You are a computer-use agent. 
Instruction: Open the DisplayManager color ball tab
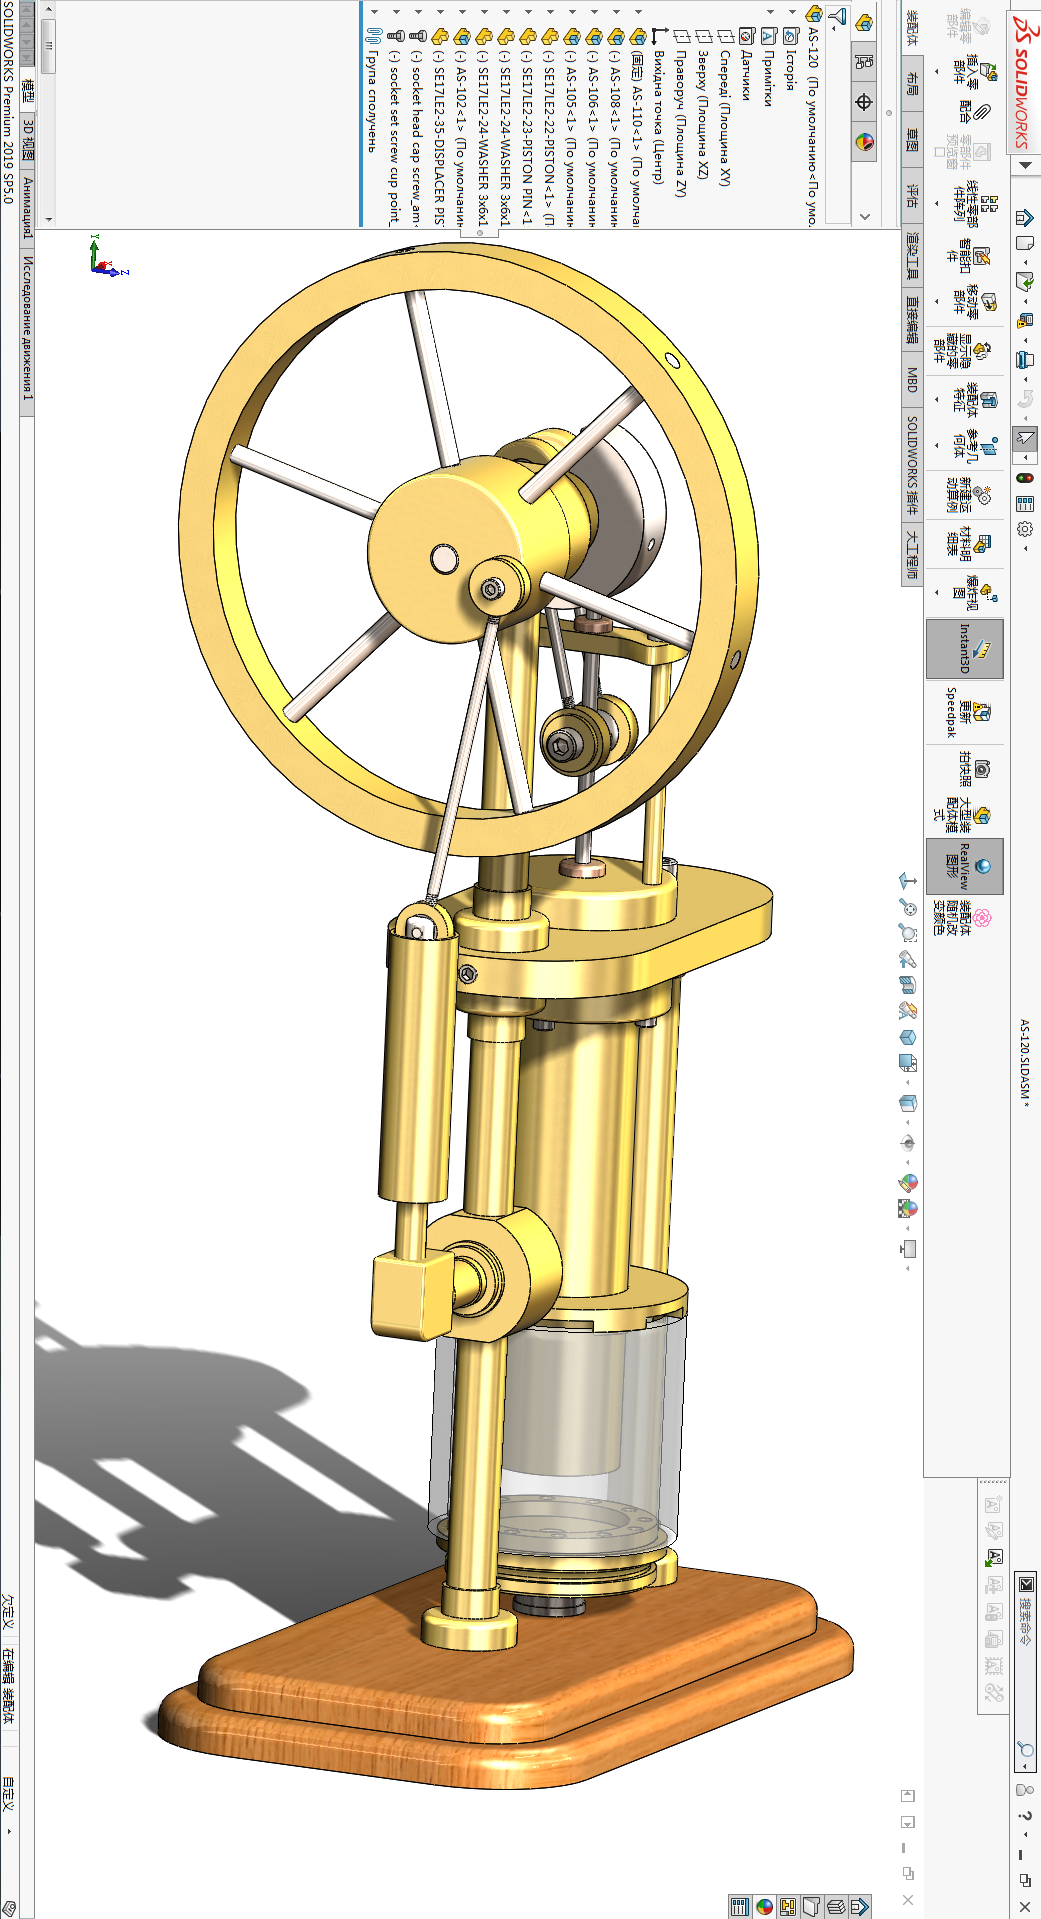point(864,142)
